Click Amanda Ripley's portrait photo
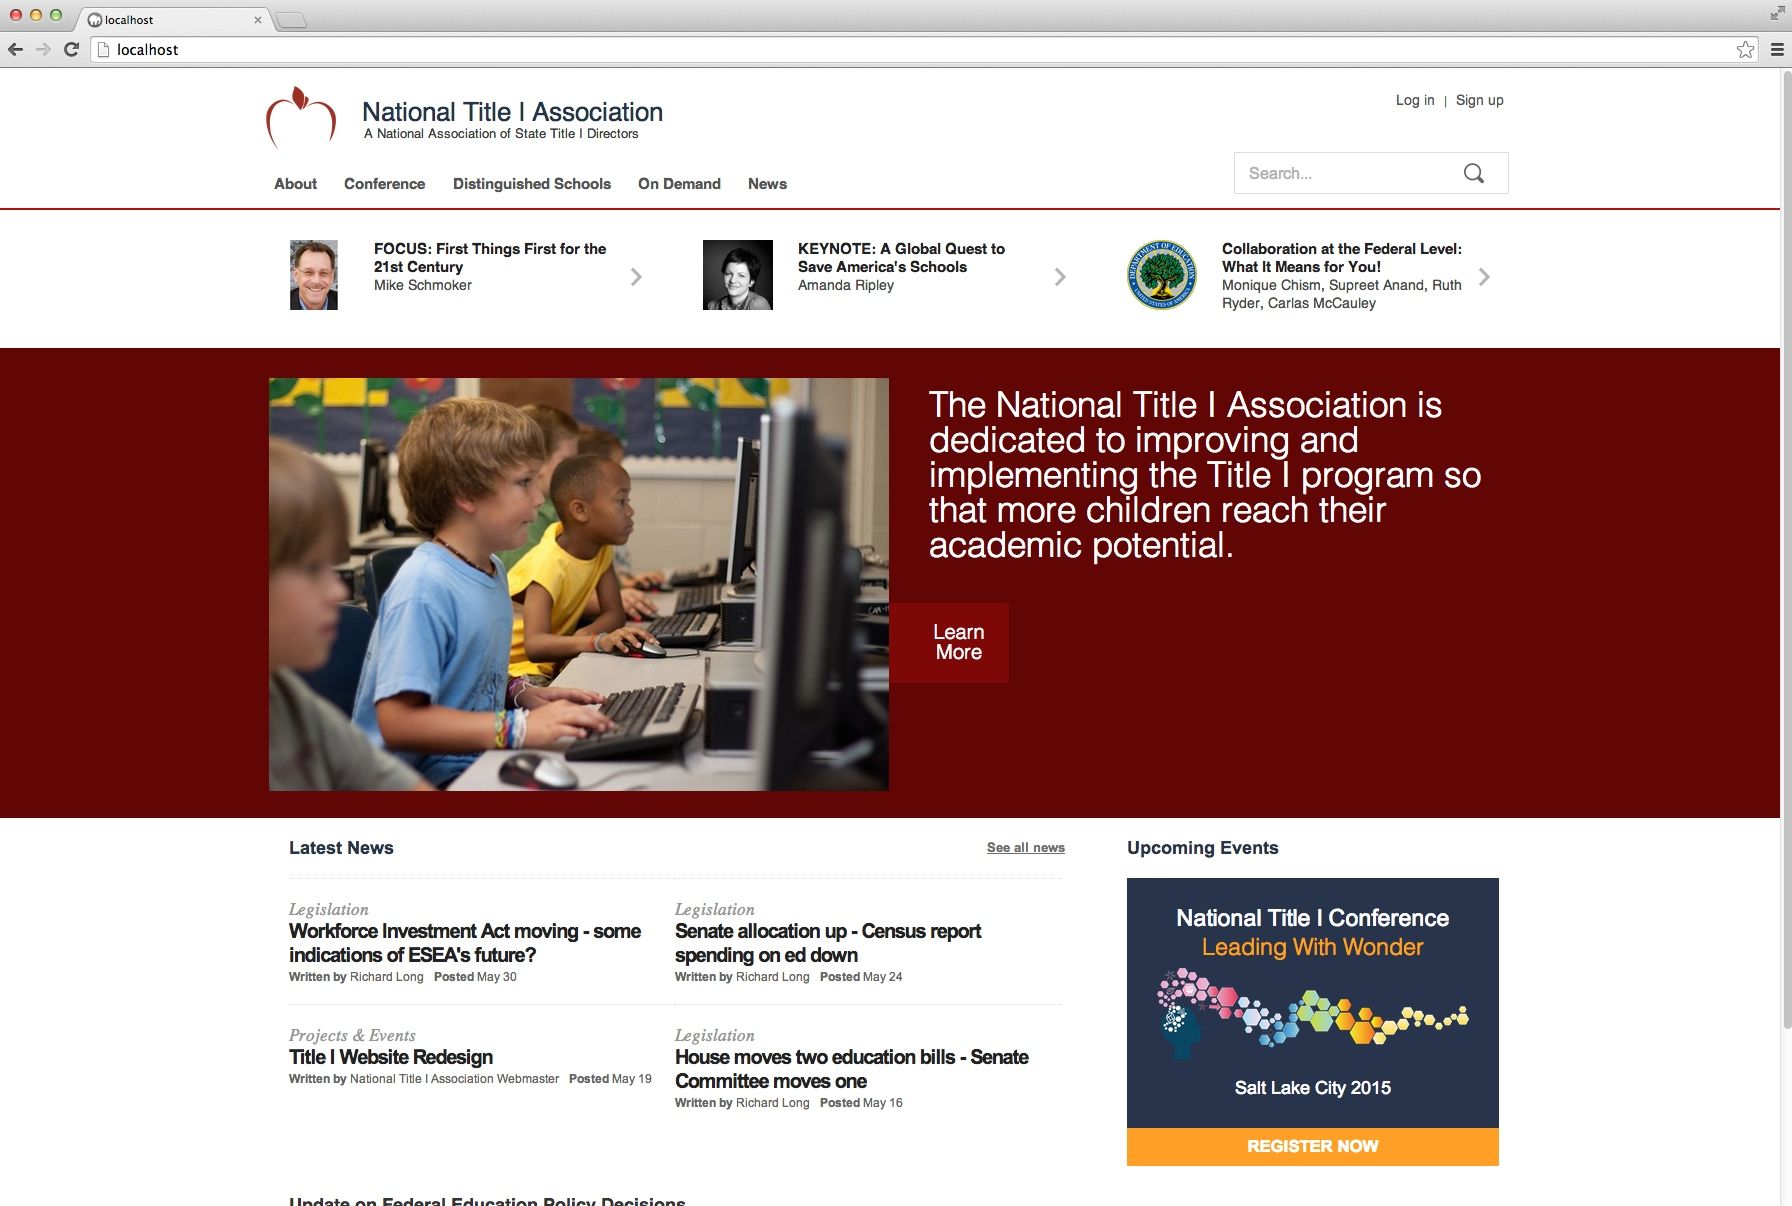This screenshot has height=1206, width=1792. click(x=738, y=275)
